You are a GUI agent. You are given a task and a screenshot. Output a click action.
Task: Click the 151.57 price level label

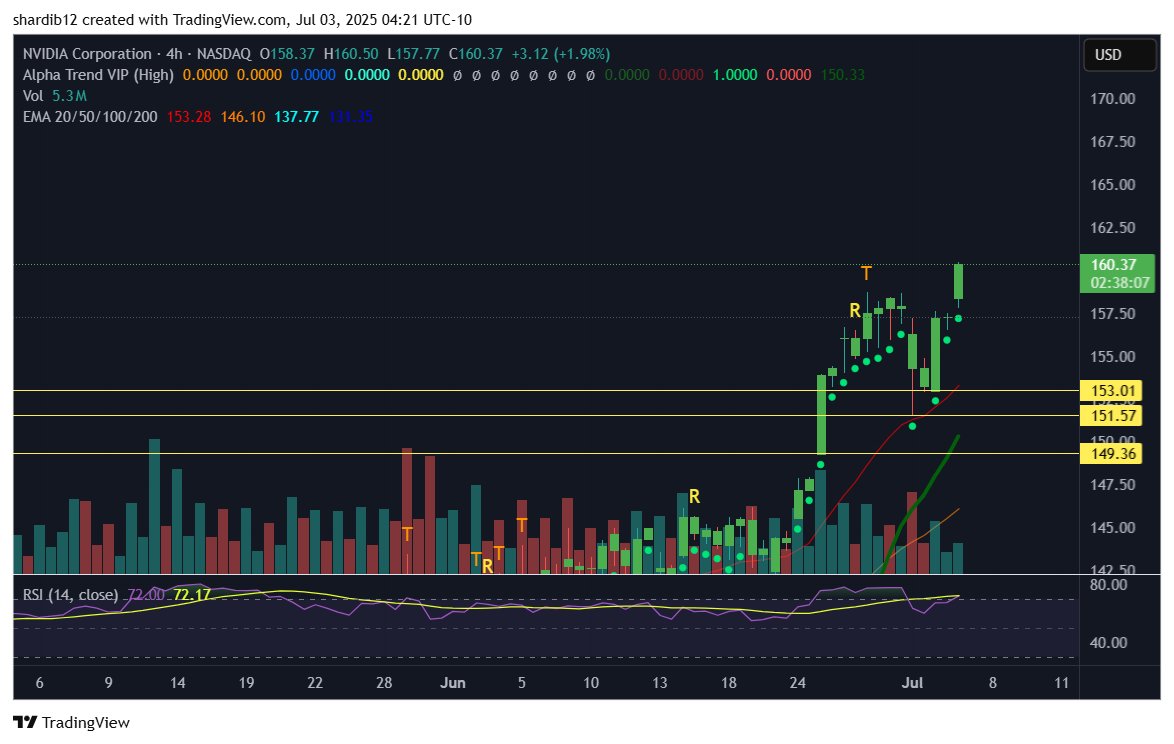(1112, 415)
